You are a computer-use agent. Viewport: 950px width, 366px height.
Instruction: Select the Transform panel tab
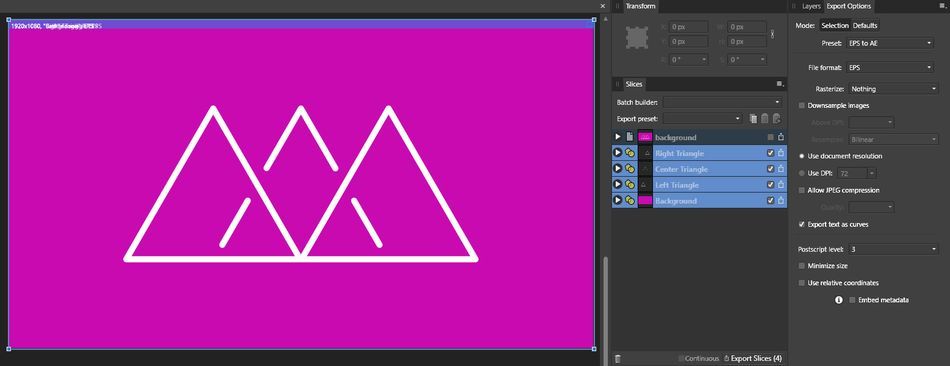click(x=640, y=6)
